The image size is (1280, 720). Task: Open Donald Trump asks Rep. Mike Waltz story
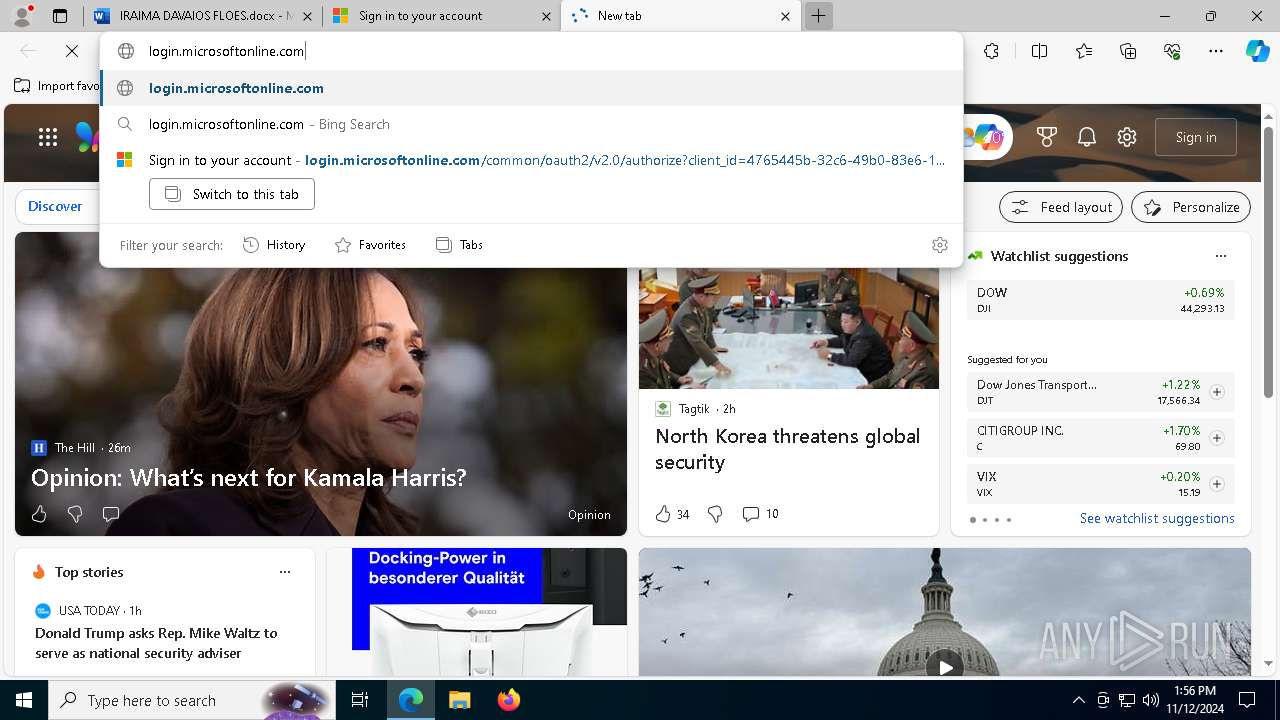click(x=156, y=643)
